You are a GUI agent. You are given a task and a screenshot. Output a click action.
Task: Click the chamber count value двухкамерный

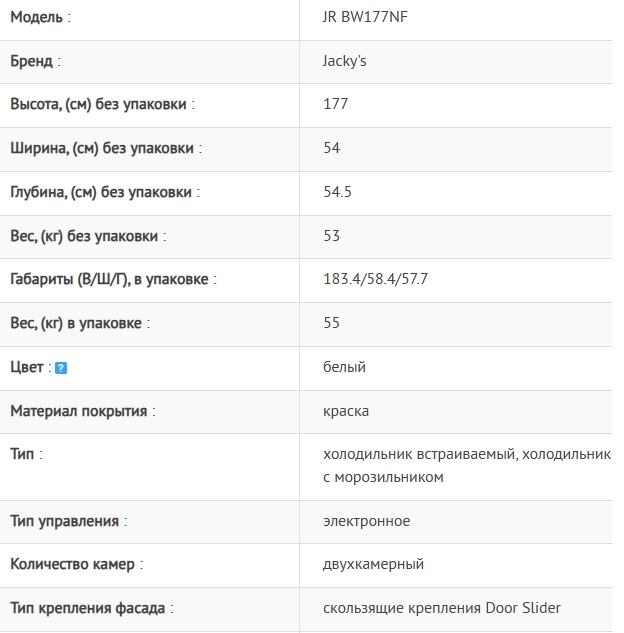[374, 564]
